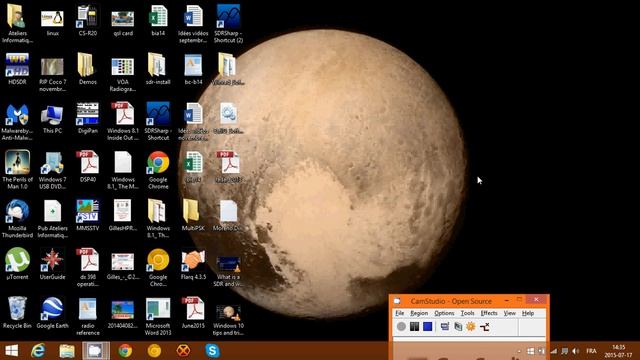
Task: Select the Demos folder on desktop
Action: pos(87,69)
